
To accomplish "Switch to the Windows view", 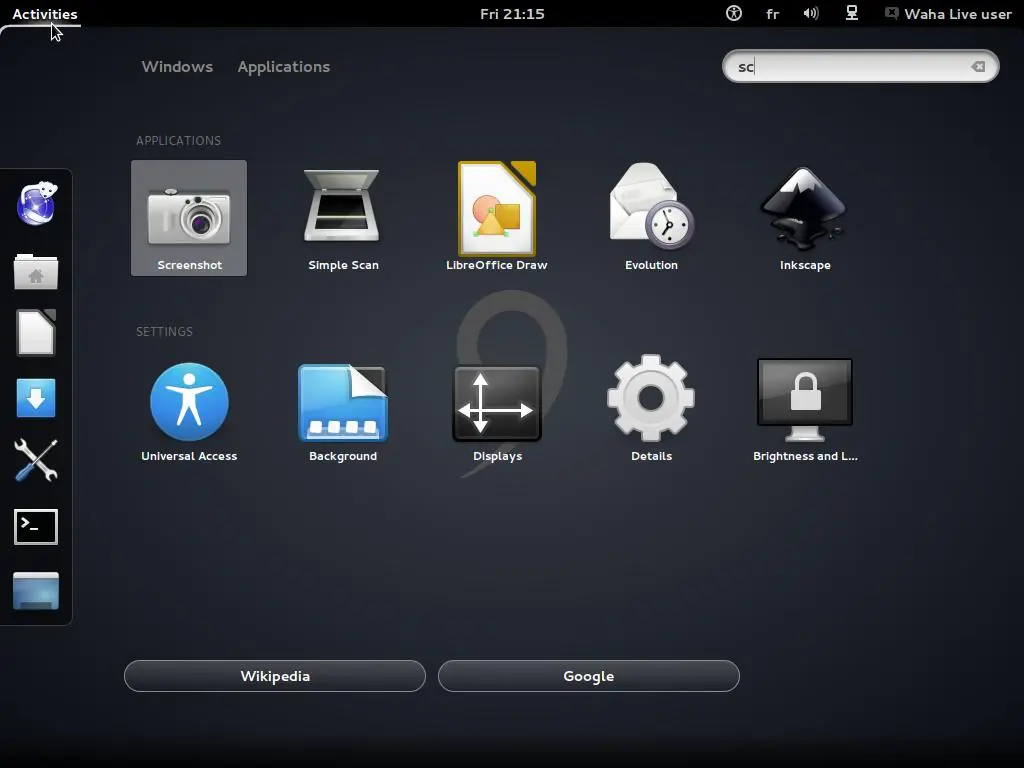I will pyautogui.click(x=177, y=67).
